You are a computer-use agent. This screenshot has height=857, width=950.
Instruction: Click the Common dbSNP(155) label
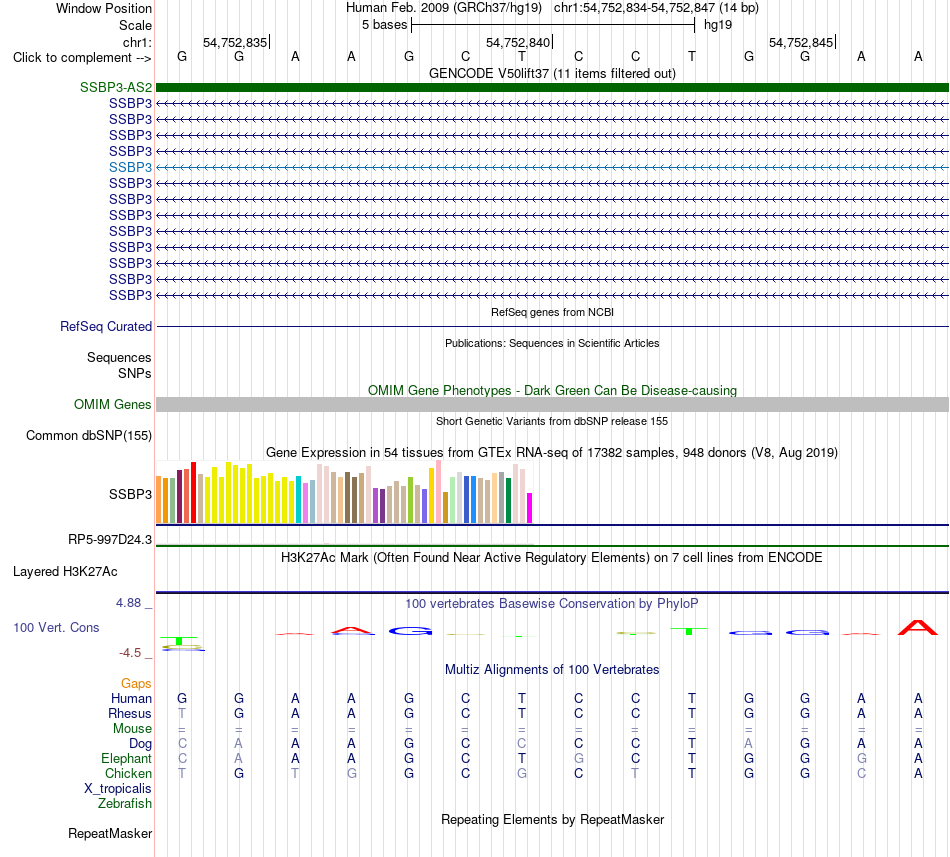(88, 435)
